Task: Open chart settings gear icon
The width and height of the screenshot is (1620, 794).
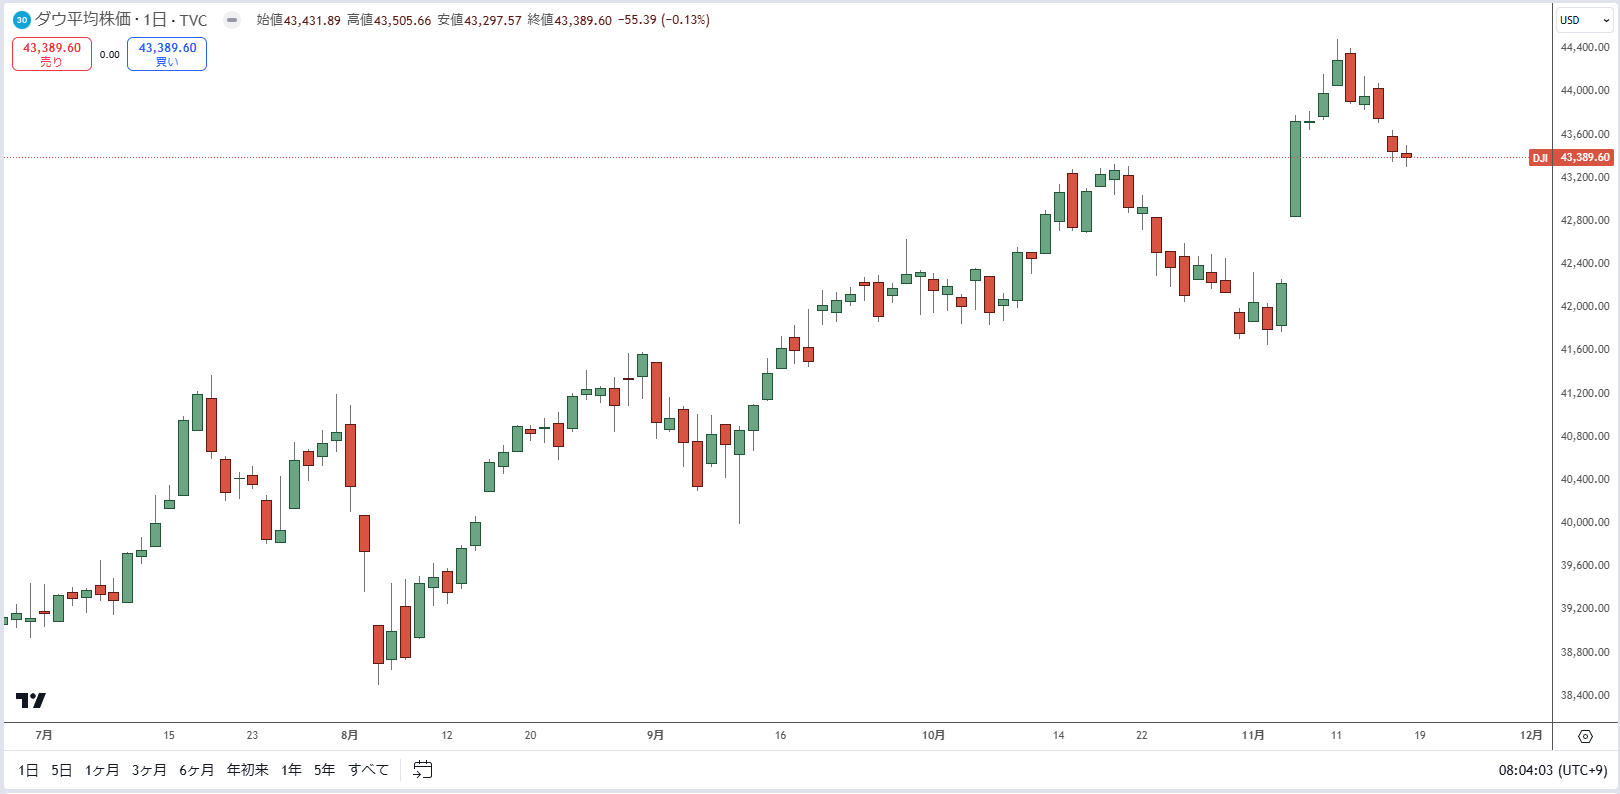Action: [x=1585, y=736]
